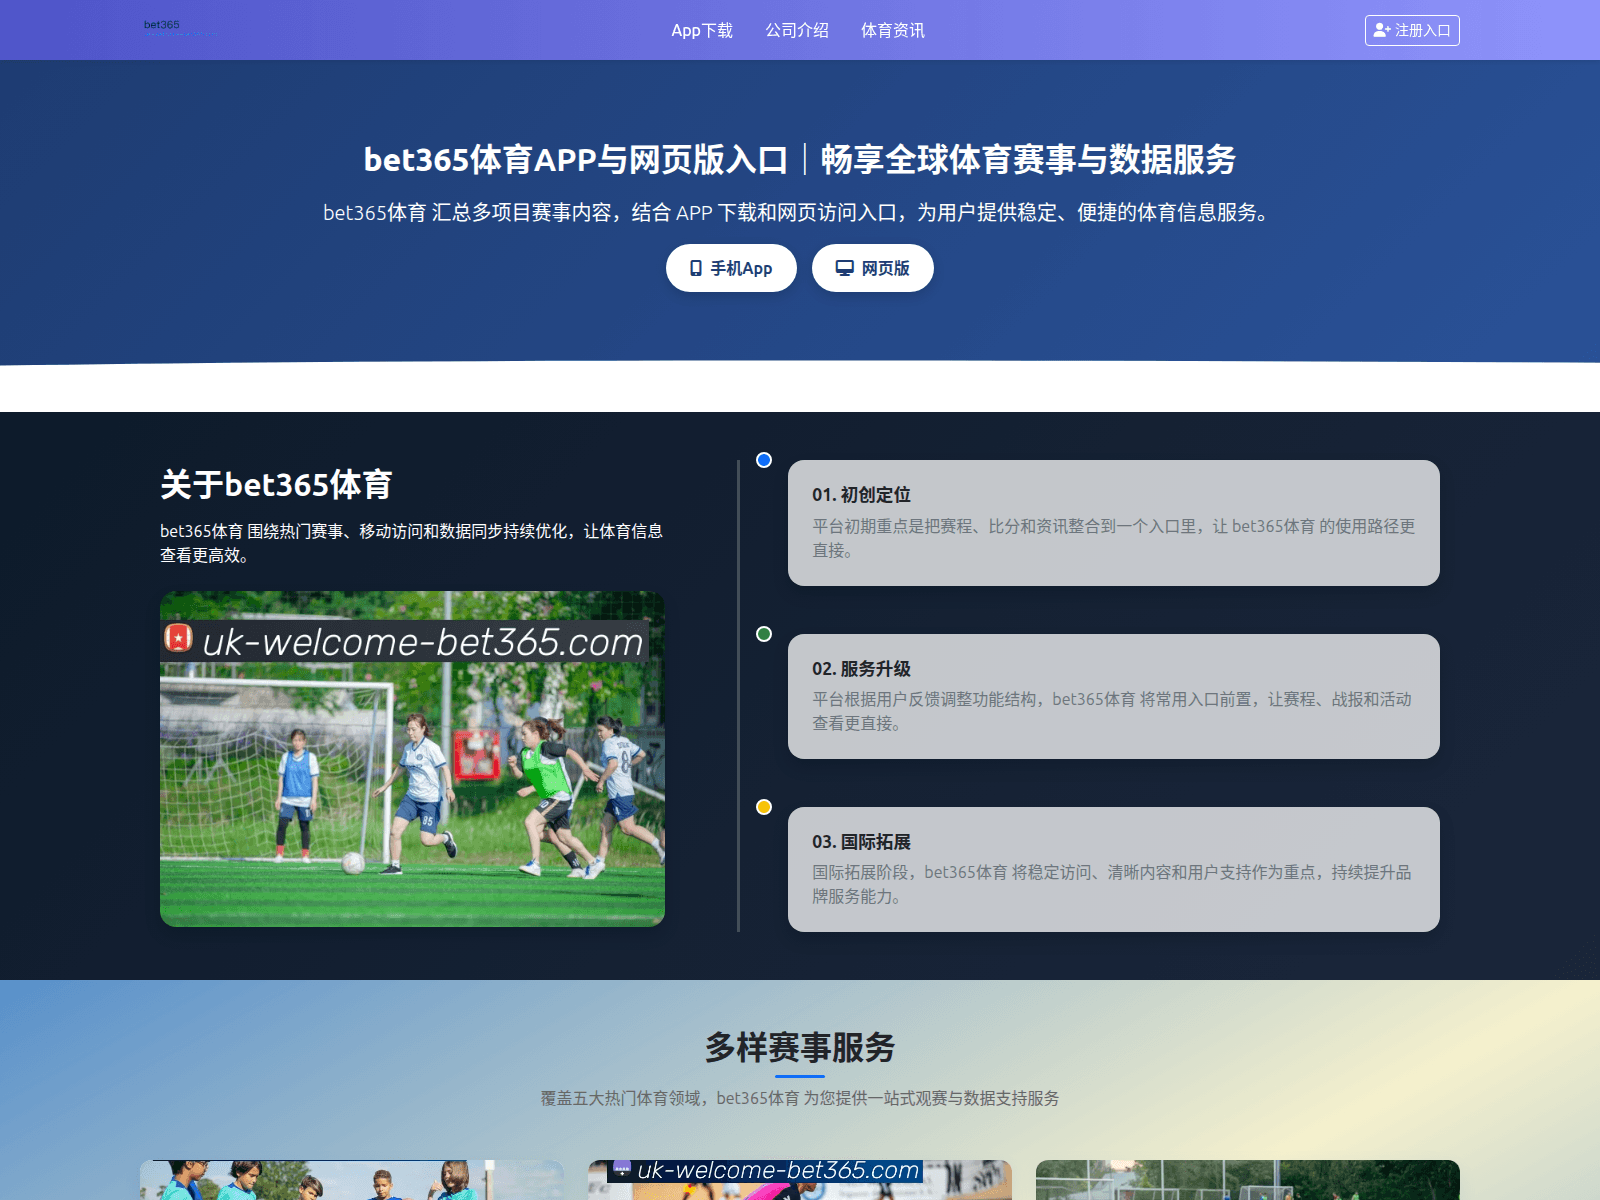1600x1200 pixels.
Task: Click the mobile phone icon in 手机App
Action: pos(696,268)
